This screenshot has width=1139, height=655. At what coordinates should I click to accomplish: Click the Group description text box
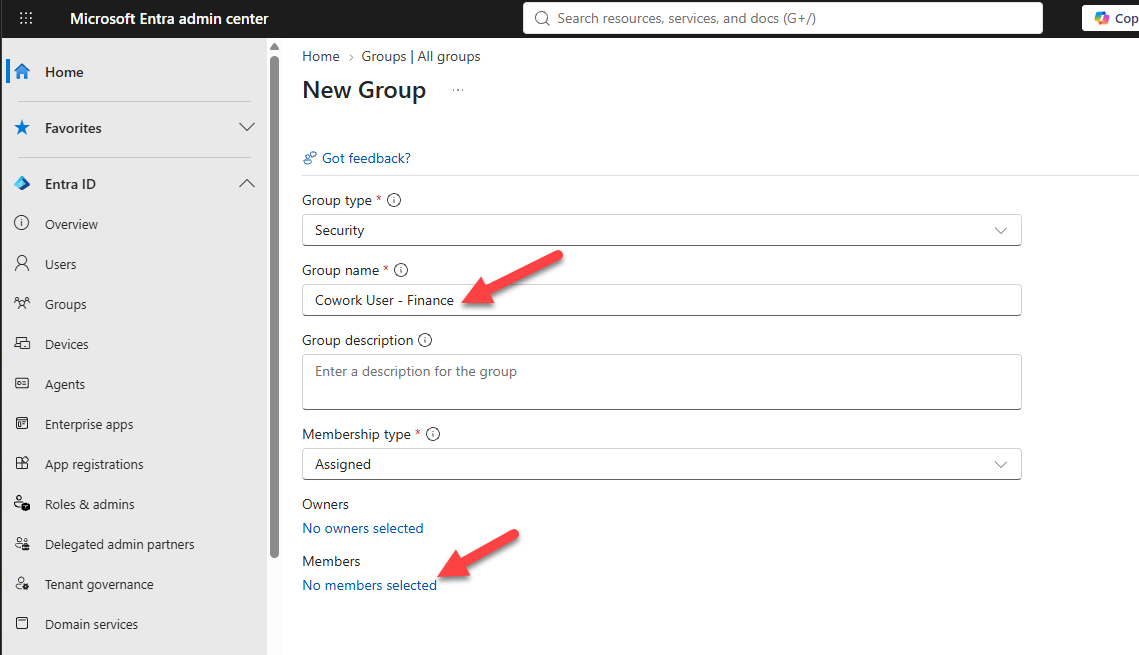pos(662,382)
